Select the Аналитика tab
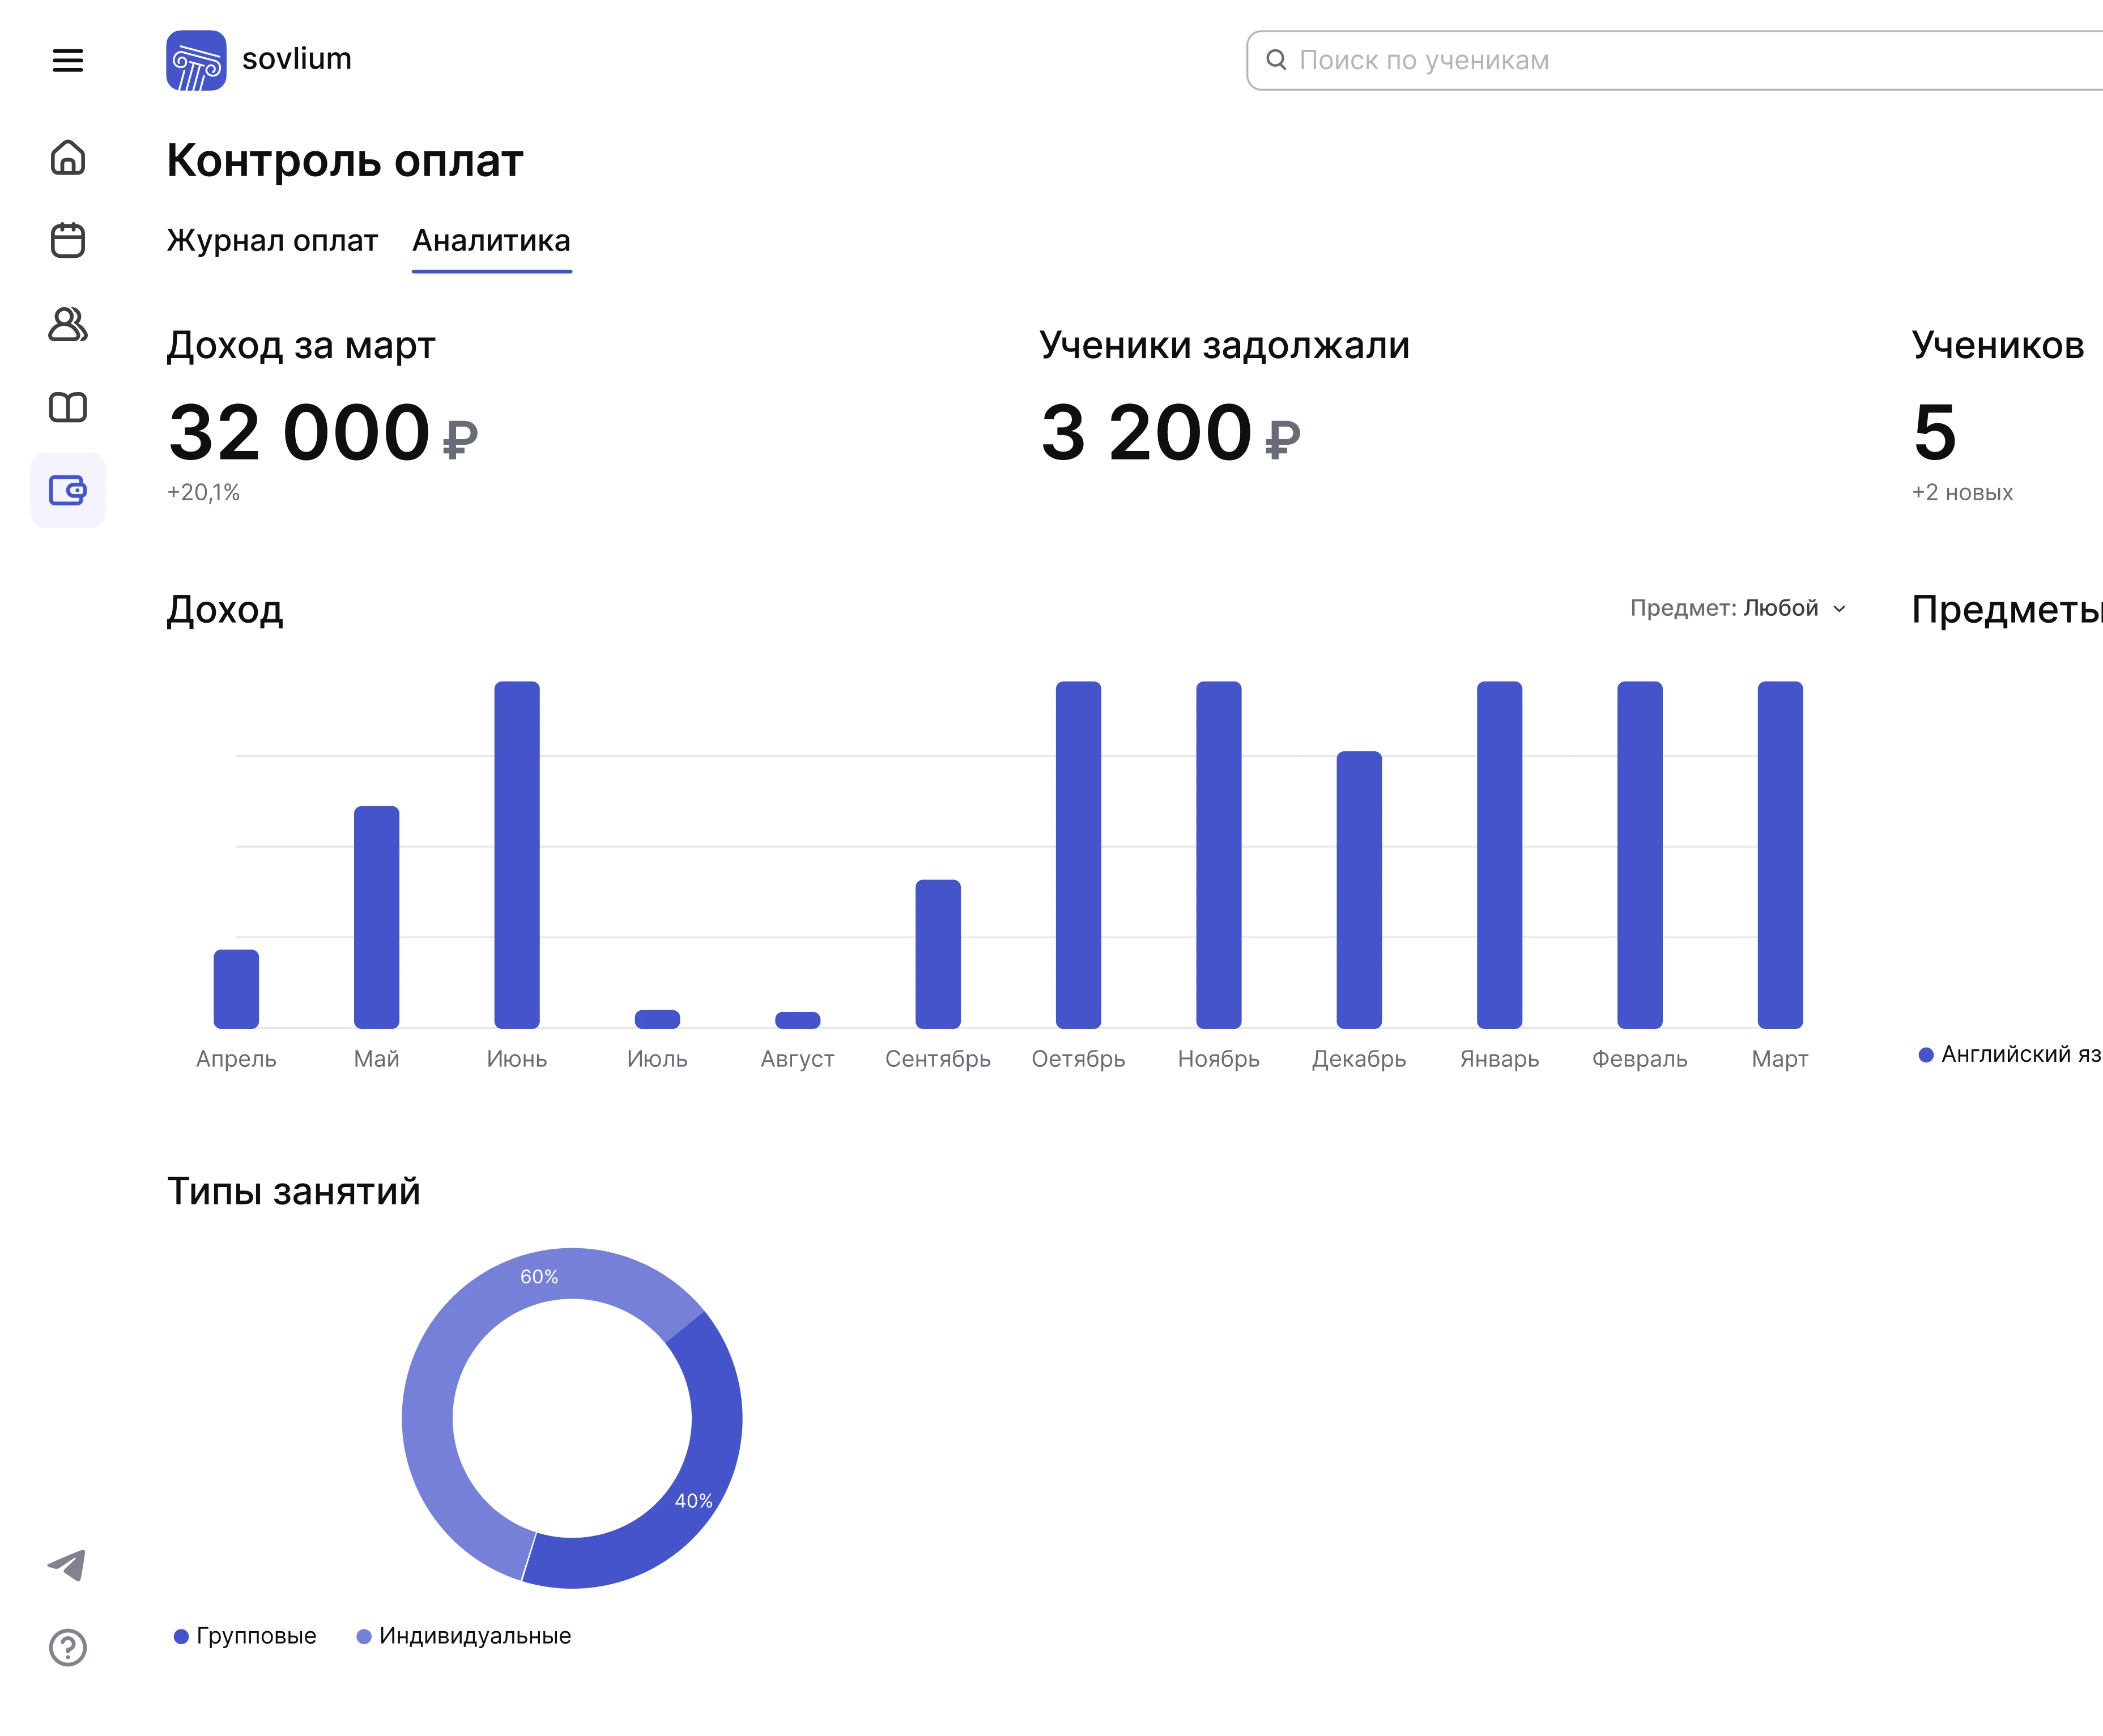This screenshot has width=2103, height=1736. click(491, 241)
